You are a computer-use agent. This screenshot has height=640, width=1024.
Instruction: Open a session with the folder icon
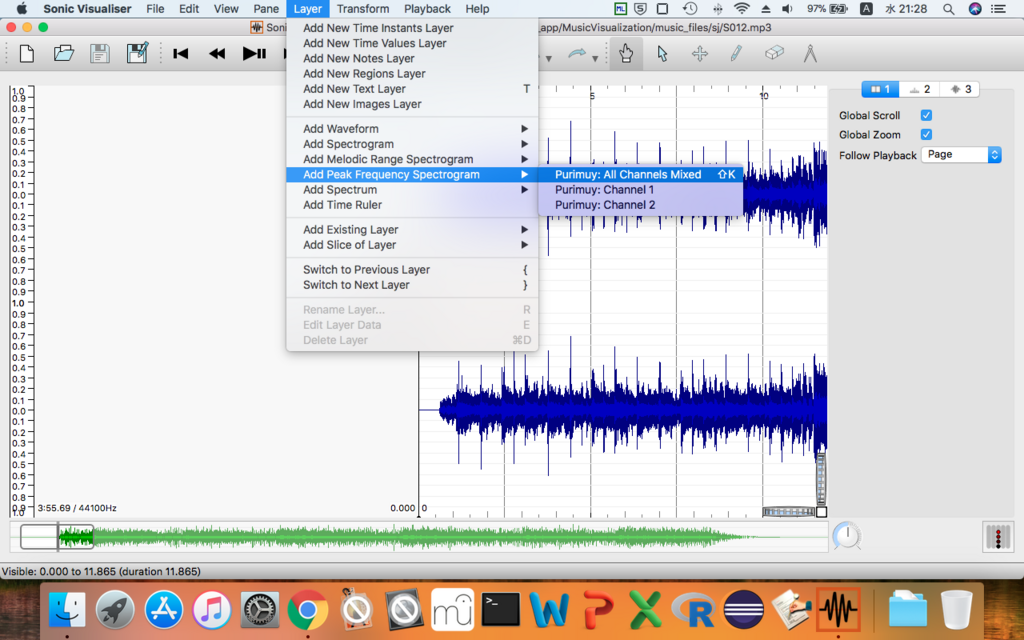pos(63,54)
